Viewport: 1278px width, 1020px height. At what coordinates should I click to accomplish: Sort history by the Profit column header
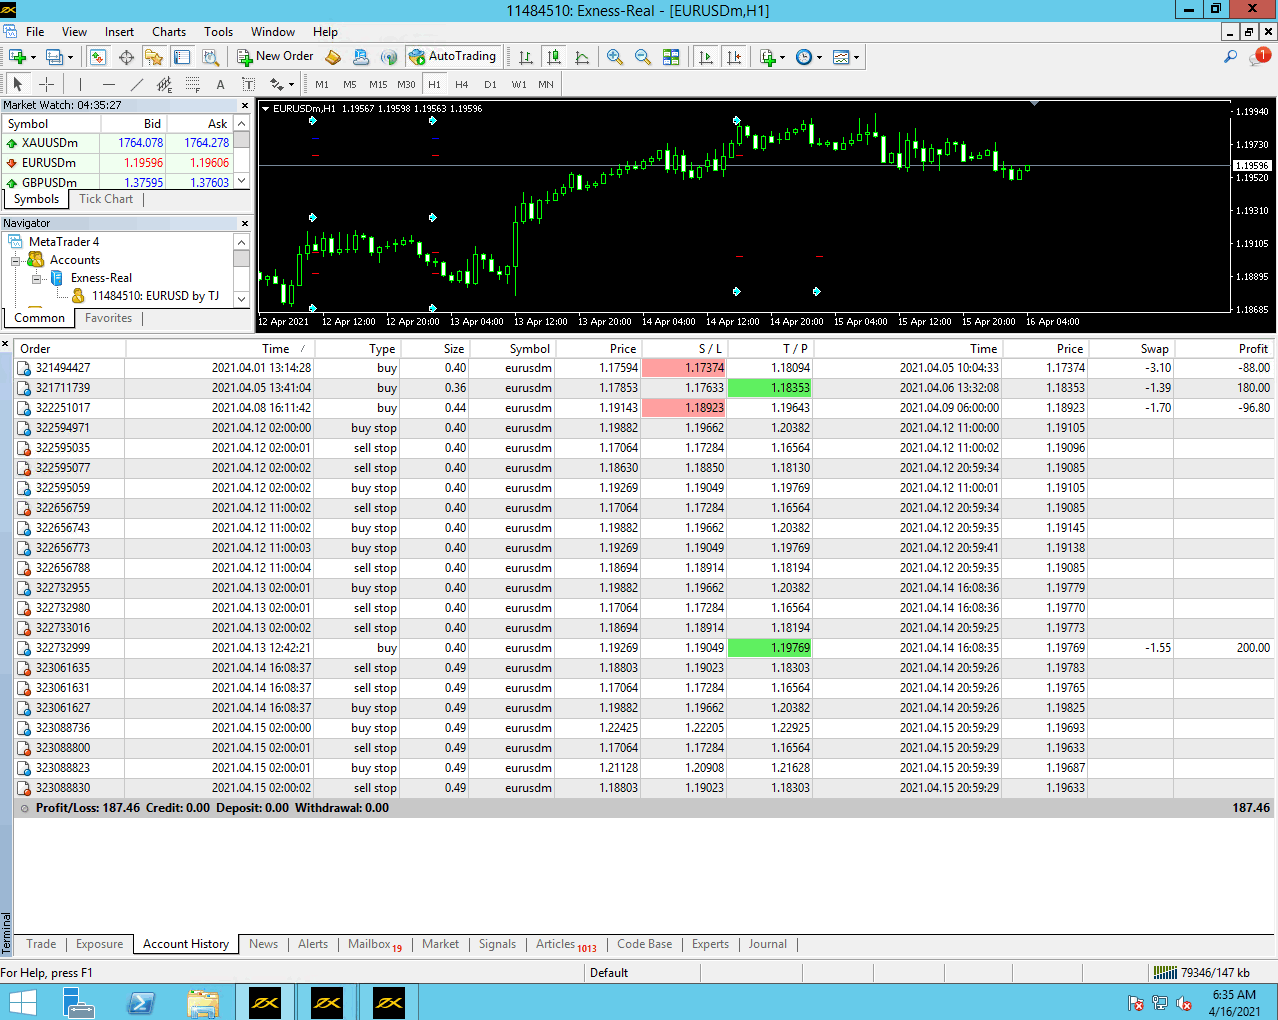(1225, 349)
